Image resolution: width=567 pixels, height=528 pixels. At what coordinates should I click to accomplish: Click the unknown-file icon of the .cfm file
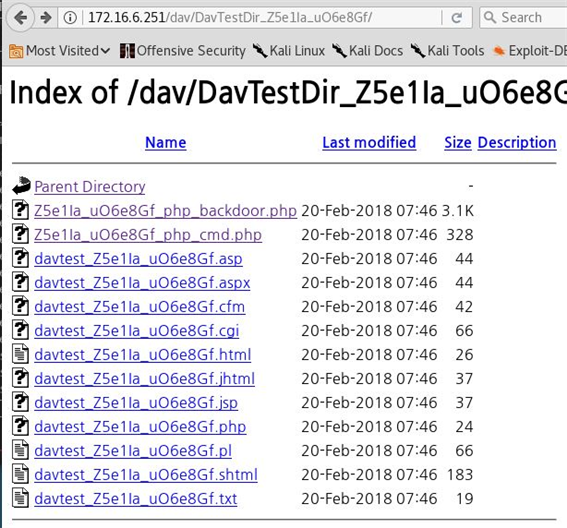pyautogui.click(x=20, y=306)
